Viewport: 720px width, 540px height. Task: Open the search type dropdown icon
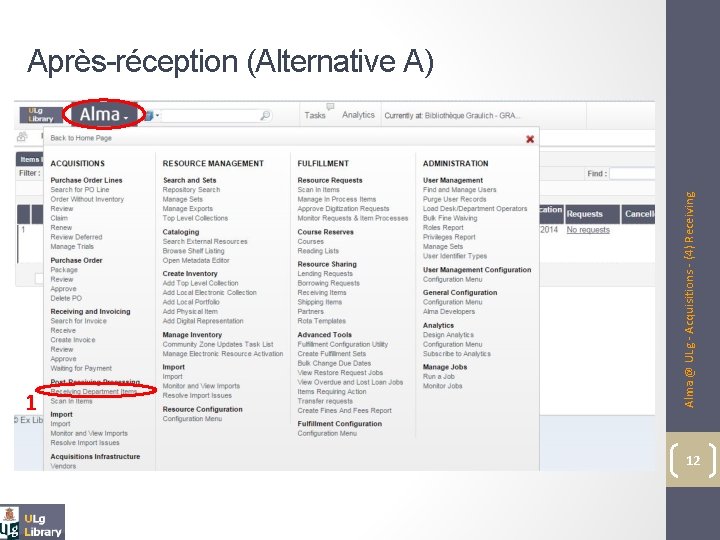(152, 115)
